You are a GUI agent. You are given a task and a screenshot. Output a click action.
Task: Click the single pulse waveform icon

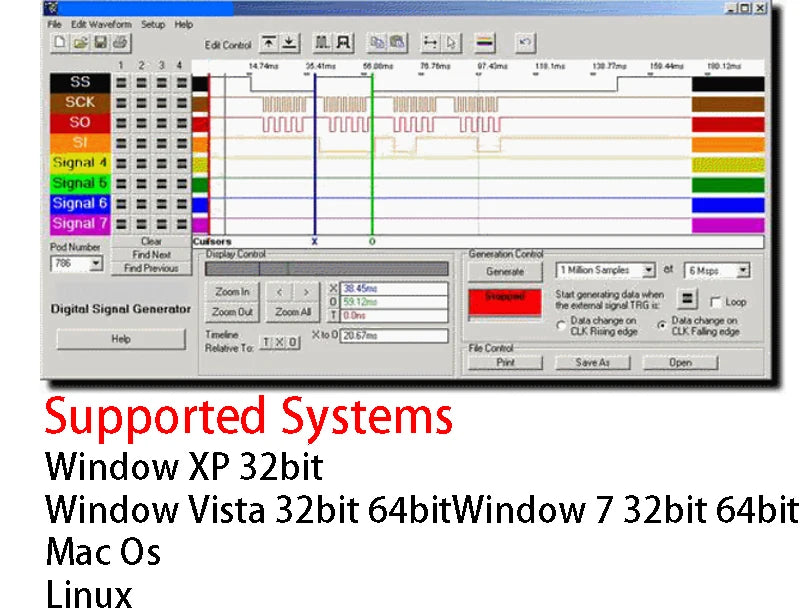click(344, 43)
